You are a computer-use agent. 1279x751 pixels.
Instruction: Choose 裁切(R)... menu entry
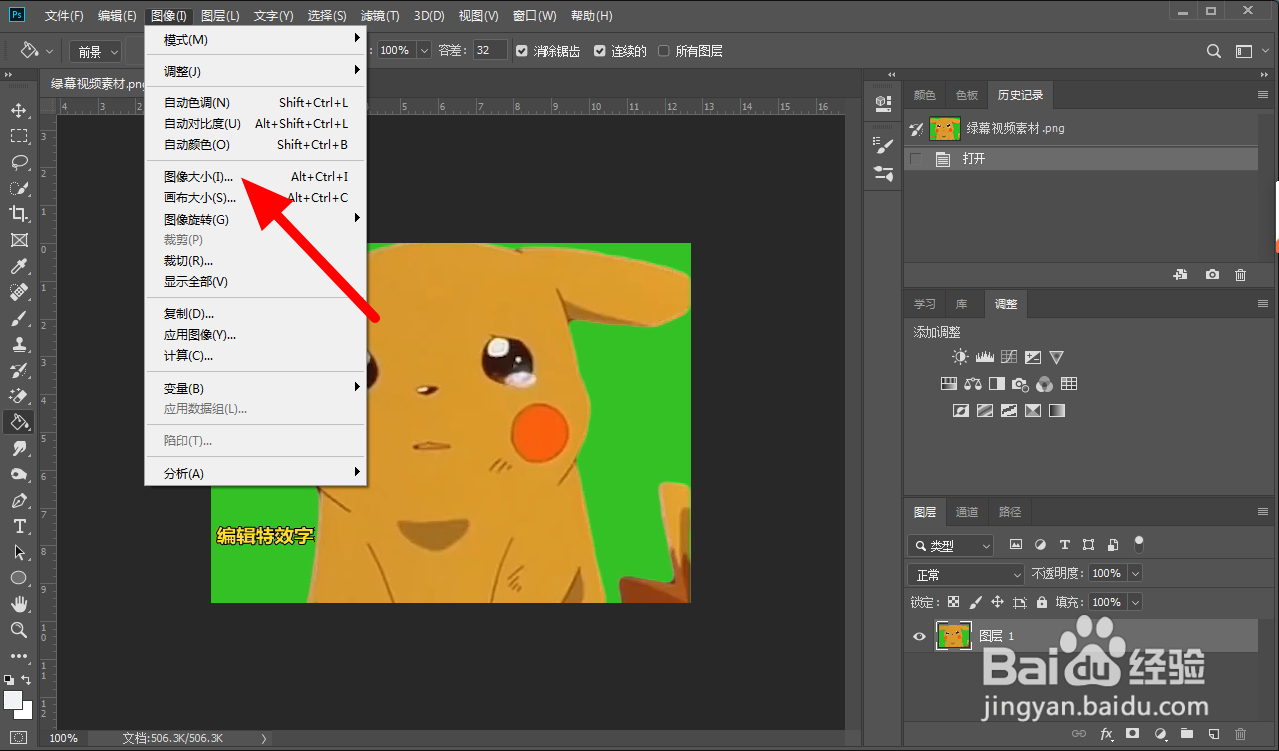[256, 261]
